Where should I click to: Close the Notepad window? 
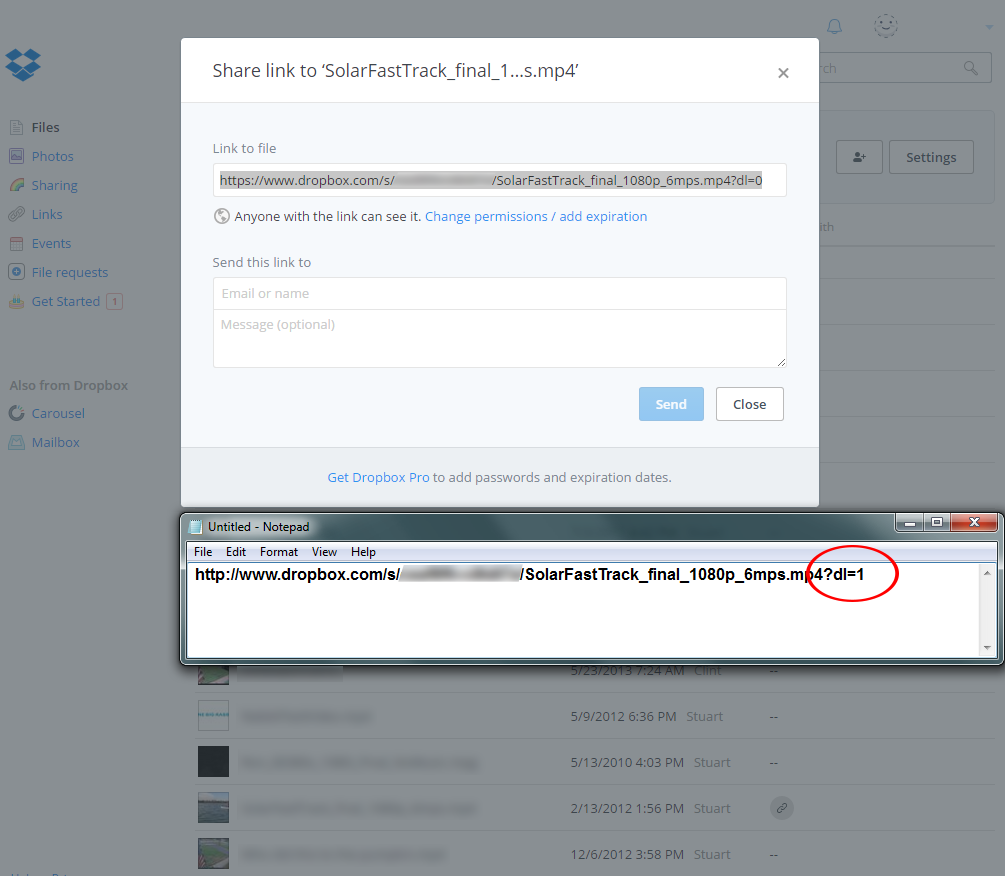pyautogui.click(x=974, y=523)
